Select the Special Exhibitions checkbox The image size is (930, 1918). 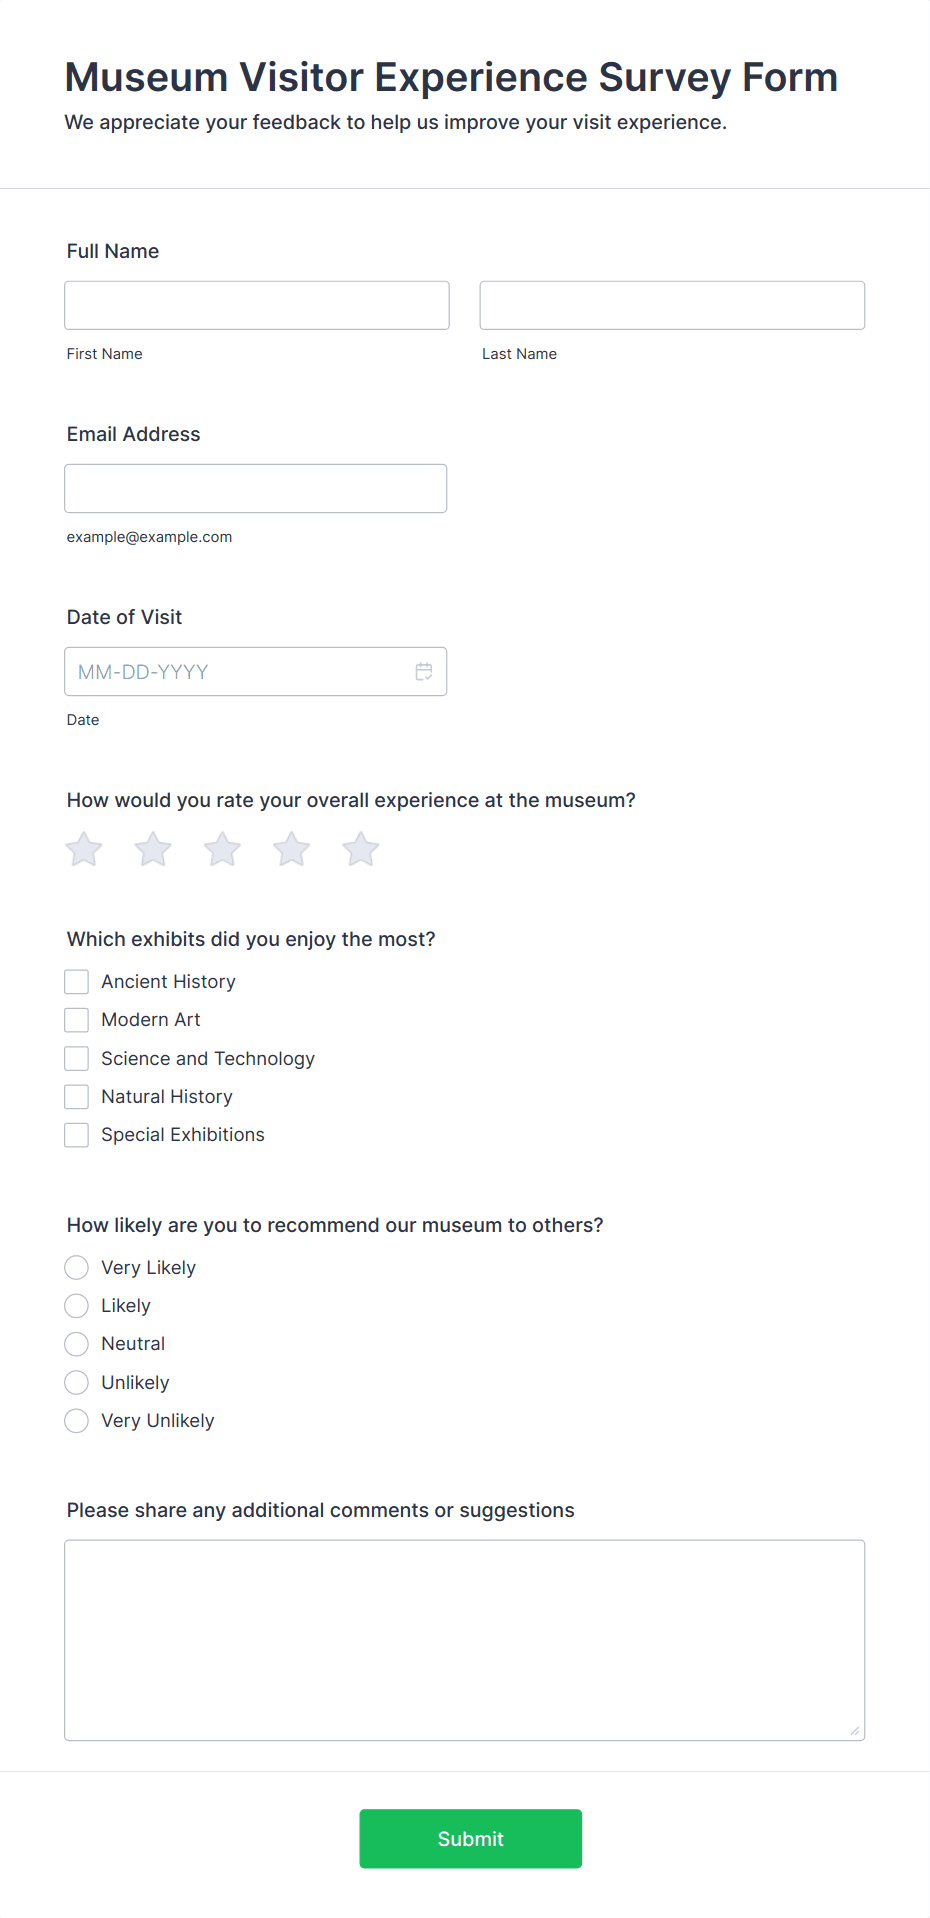[x=76, y=1135]
